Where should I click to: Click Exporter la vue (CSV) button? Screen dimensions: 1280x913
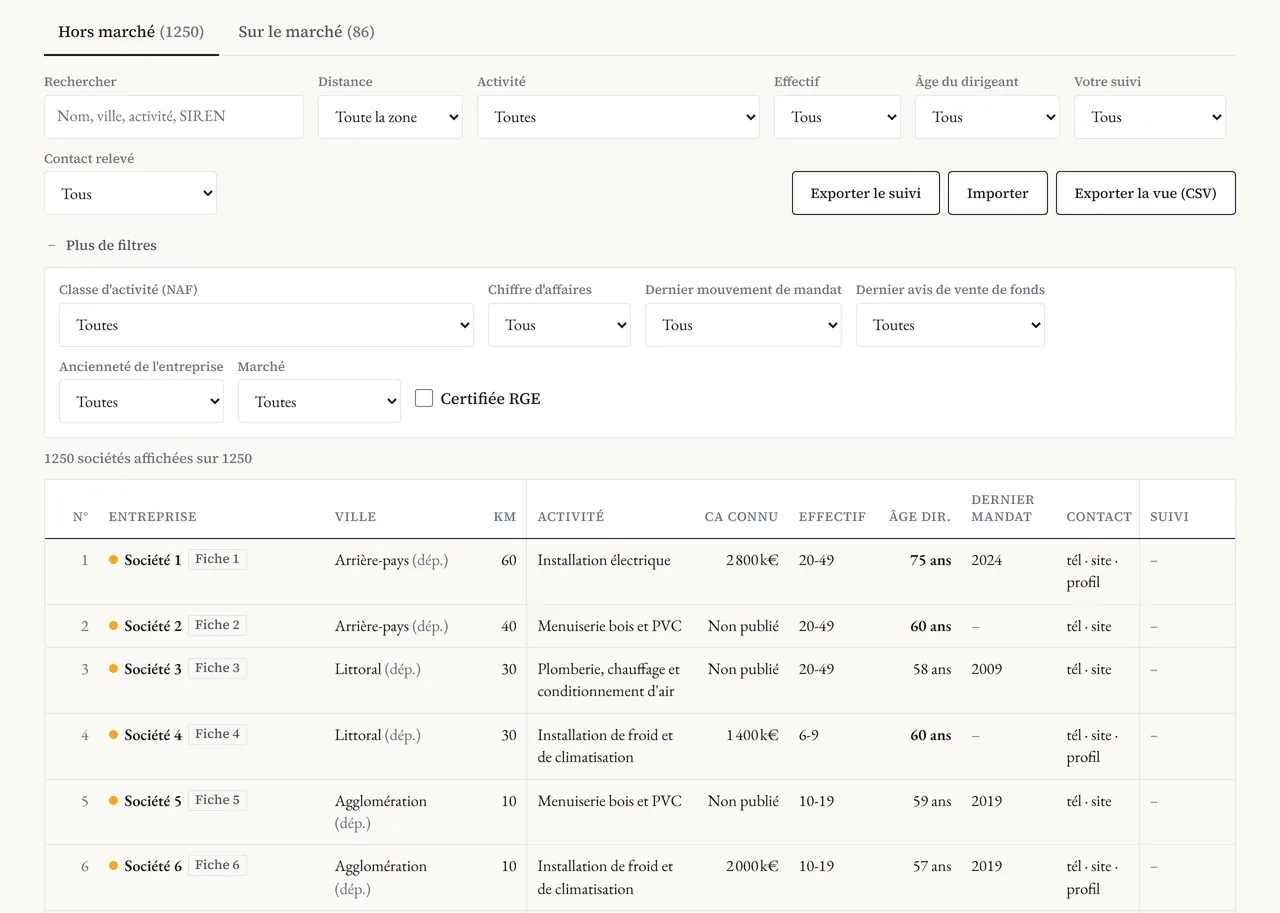pyautogui.click(x=1146, y=193)
